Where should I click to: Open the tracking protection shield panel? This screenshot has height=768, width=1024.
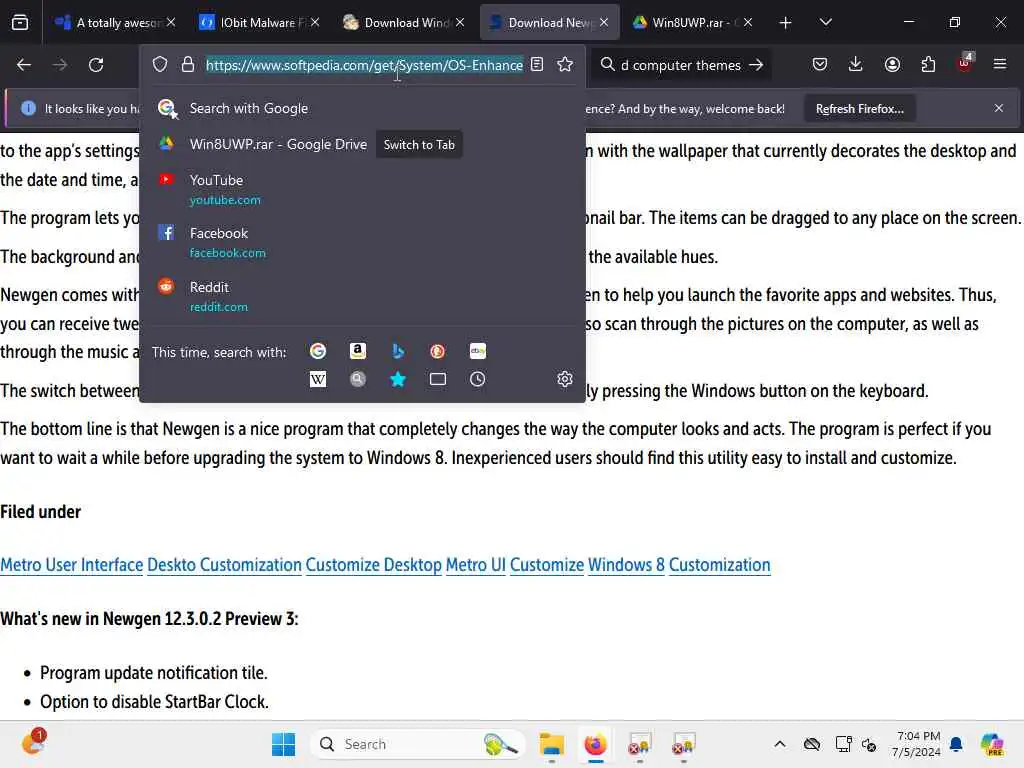click(x=160, y=65)
